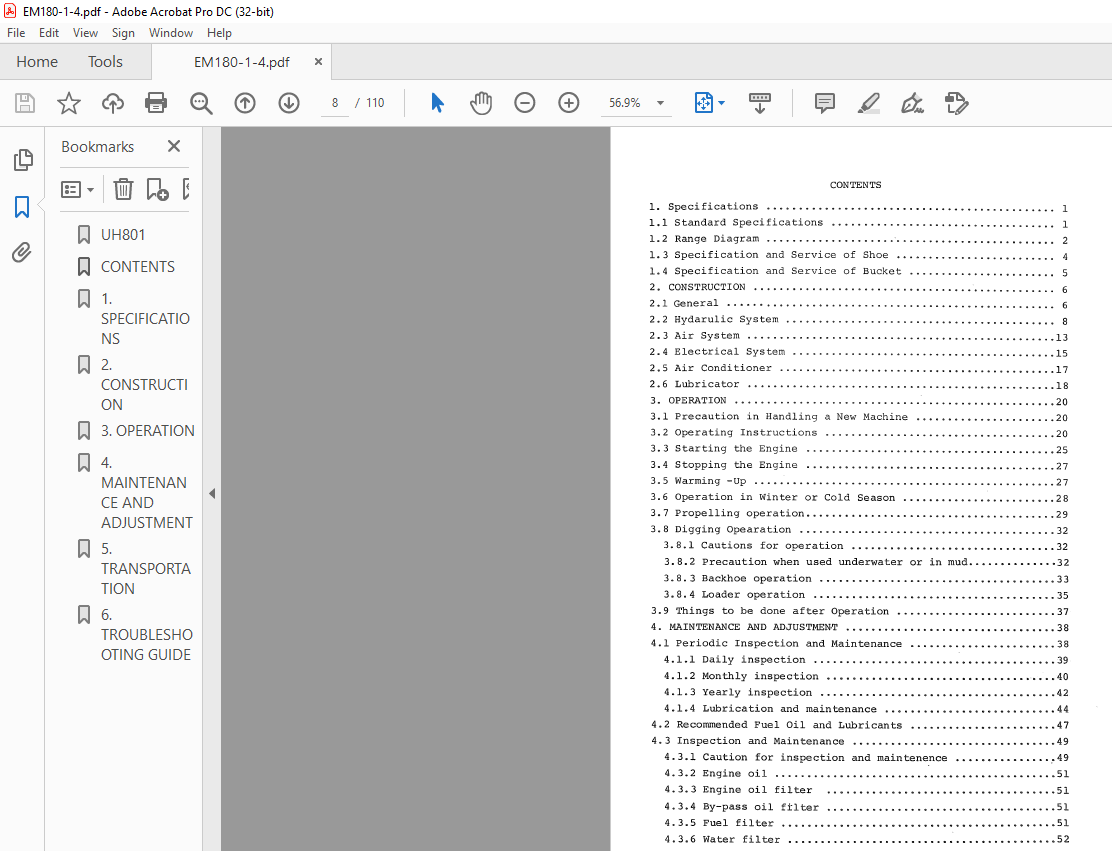Open the find text magnifier tool

tap(201, 103)
